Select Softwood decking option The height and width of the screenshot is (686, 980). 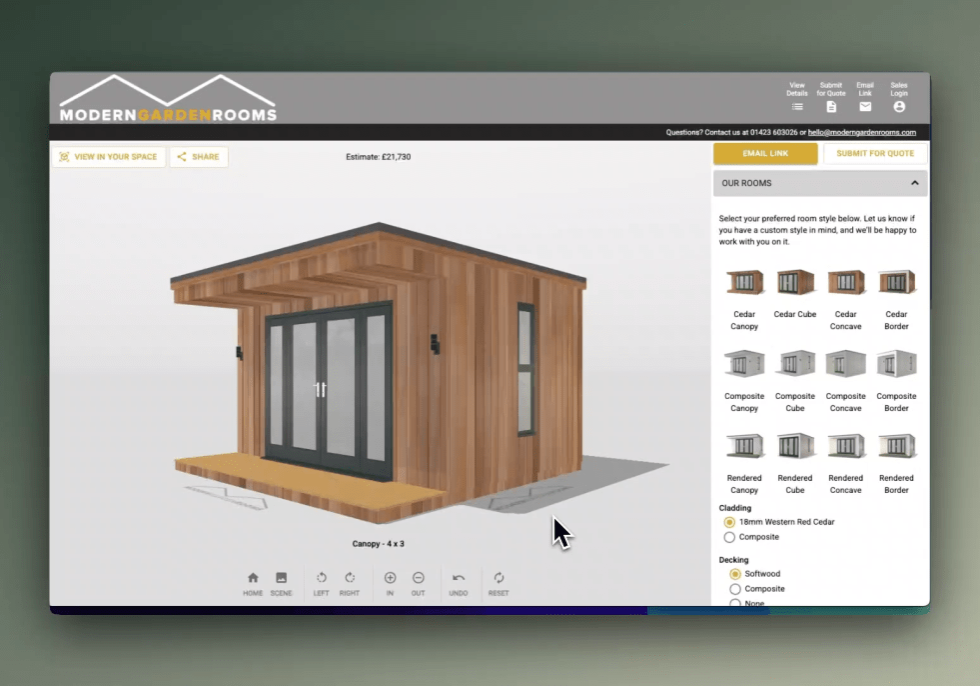coord(735,574)
